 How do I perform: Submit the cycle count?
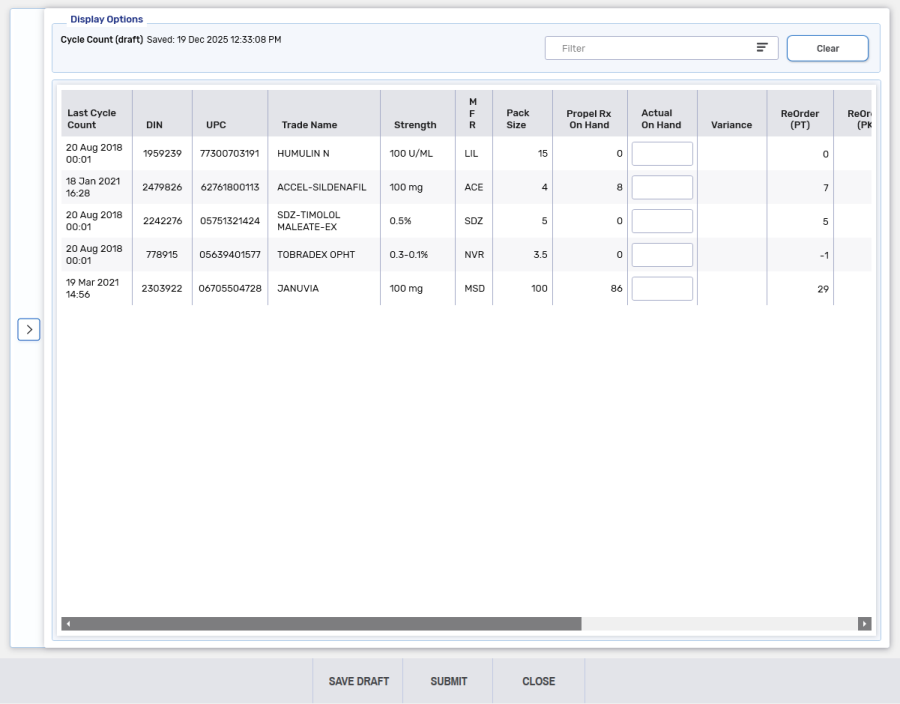(x=448, y=681)
